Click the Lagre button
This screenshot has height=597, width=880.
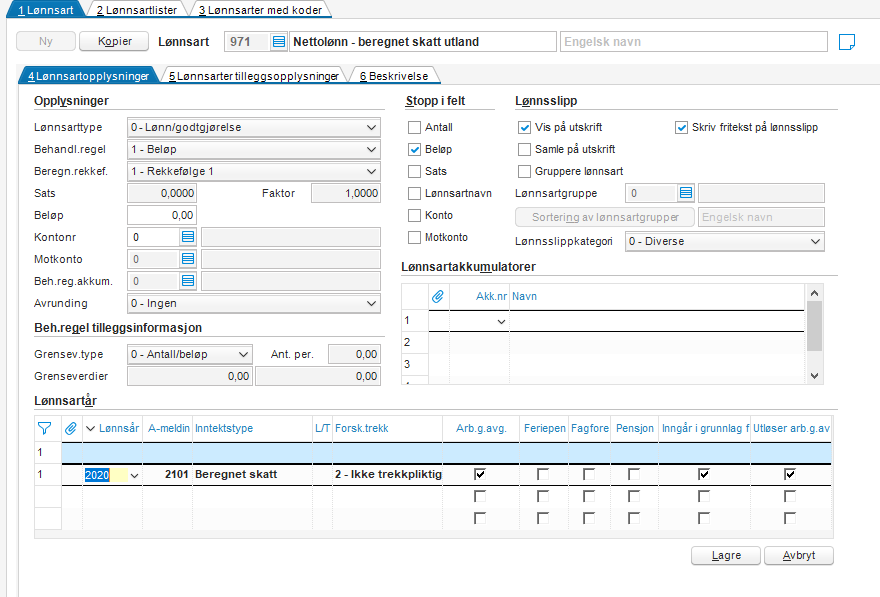tap(726, 555)
